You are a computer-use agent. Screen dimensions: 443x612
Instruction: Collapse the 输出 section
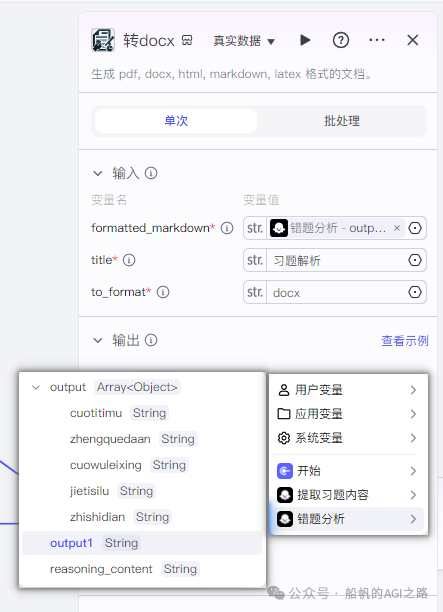coord(98,341)
